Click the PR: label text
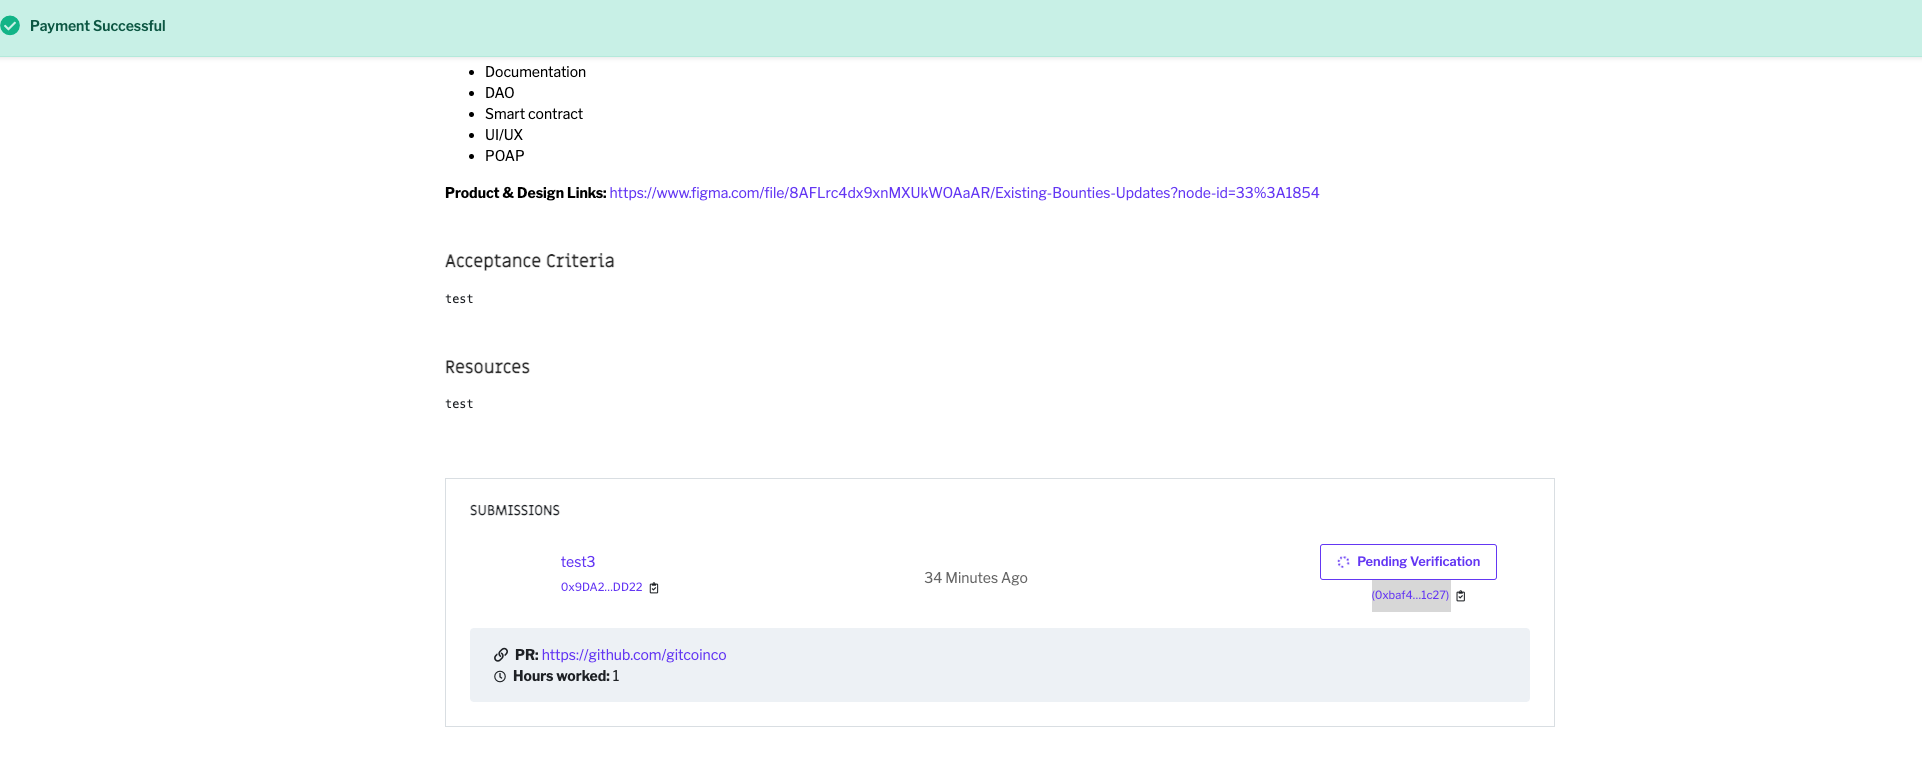The width and height of the screenshot is (1922, 774). pos(526,655)
